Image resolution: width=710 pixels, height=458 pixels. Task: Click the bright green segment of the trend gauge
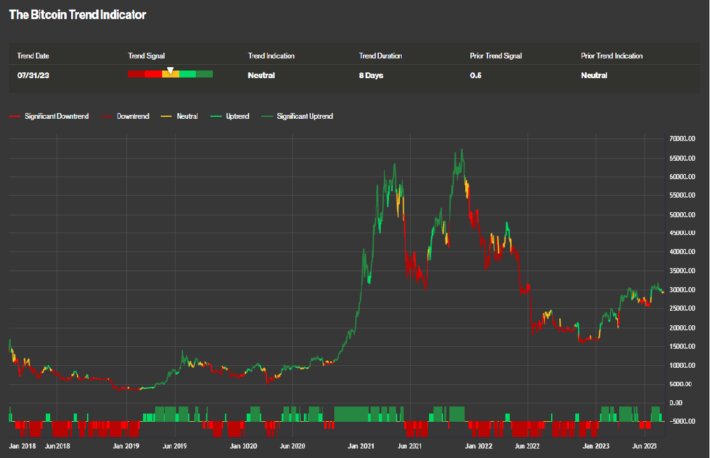[x=187, y=74]
